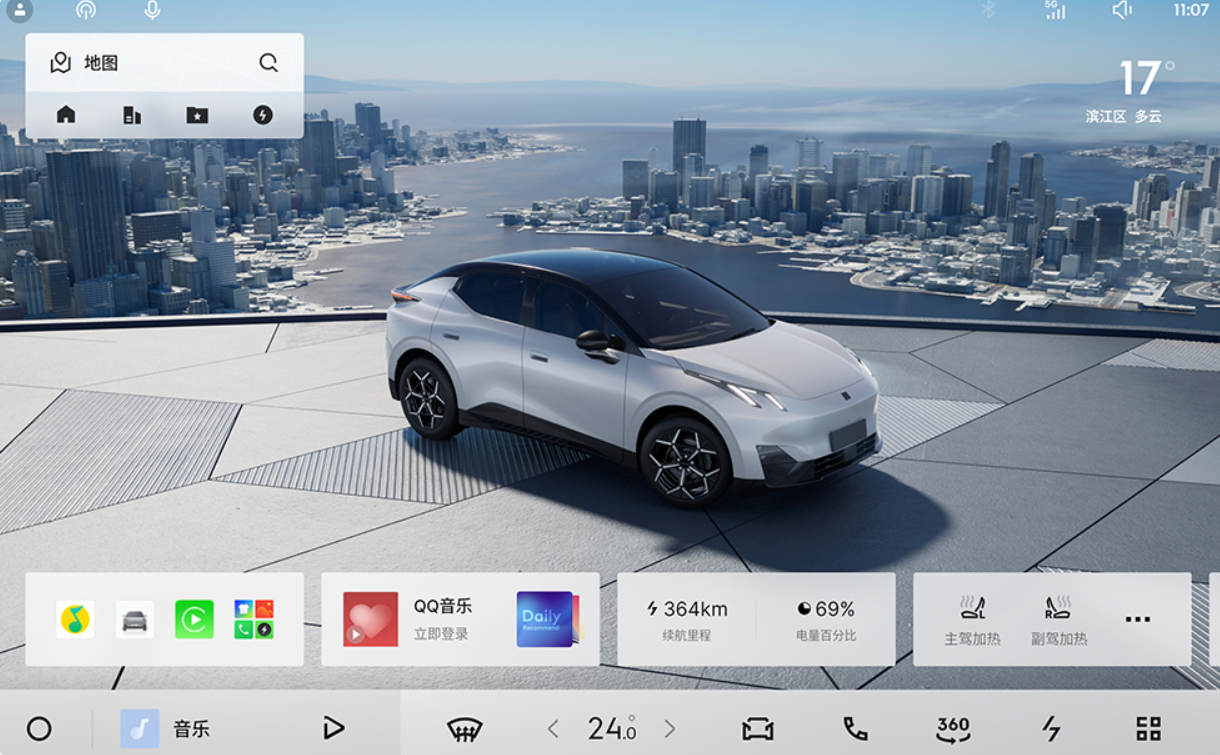Open the 音乐 label in dock
The width and height of the screenshot is (1220, 755).
pyautogui.click(x=191, y=728)
